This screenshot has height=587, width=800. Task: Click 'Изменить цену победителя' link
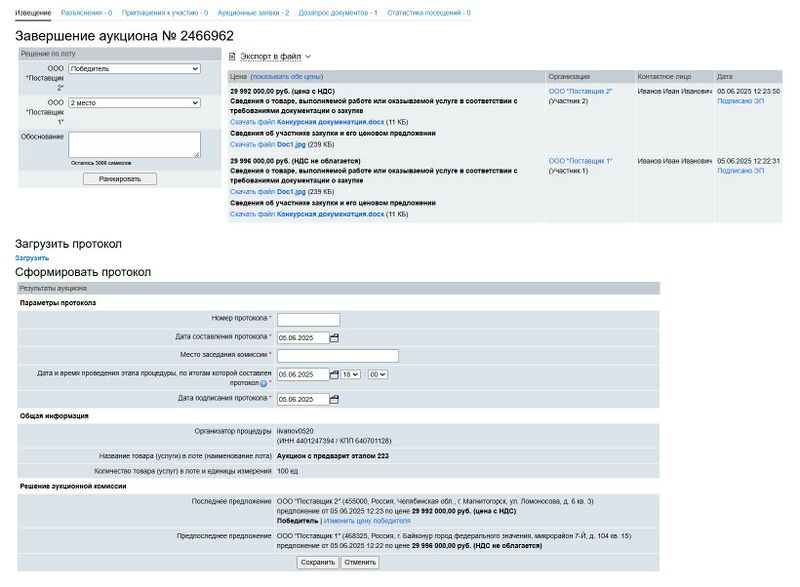pos(367,521)
